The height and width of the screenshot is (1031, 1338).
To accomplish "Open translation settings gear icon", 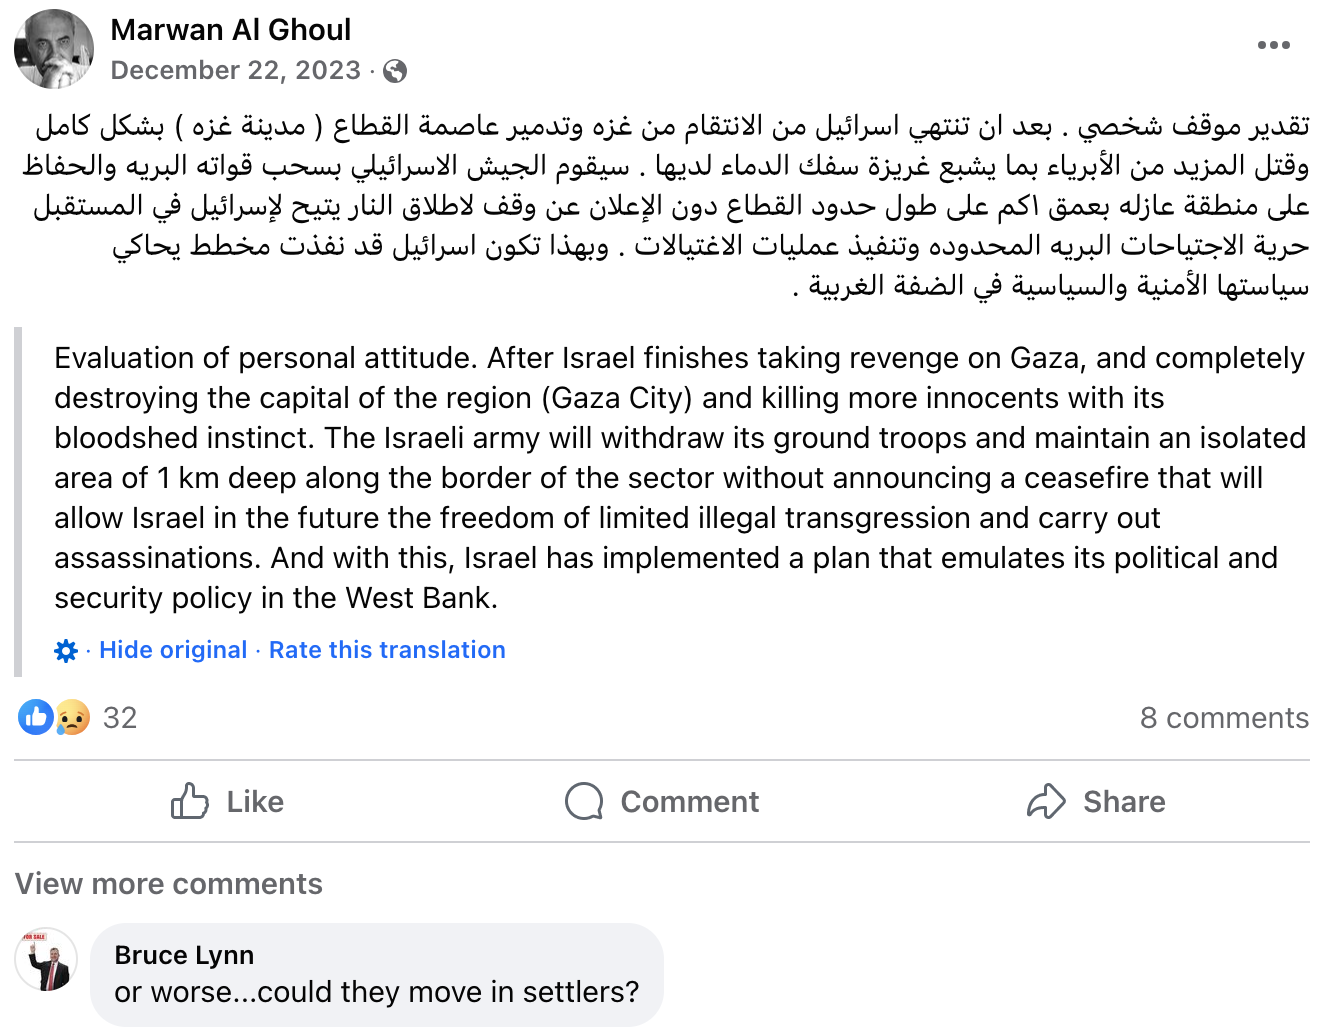I will [x=66, y=651].
